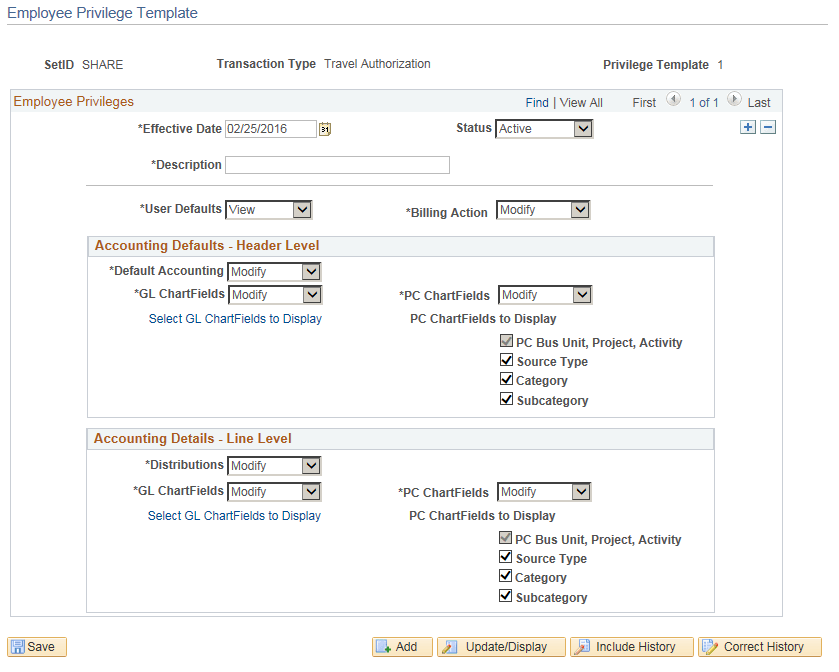Click the Include History button

[x=631, y=646]
